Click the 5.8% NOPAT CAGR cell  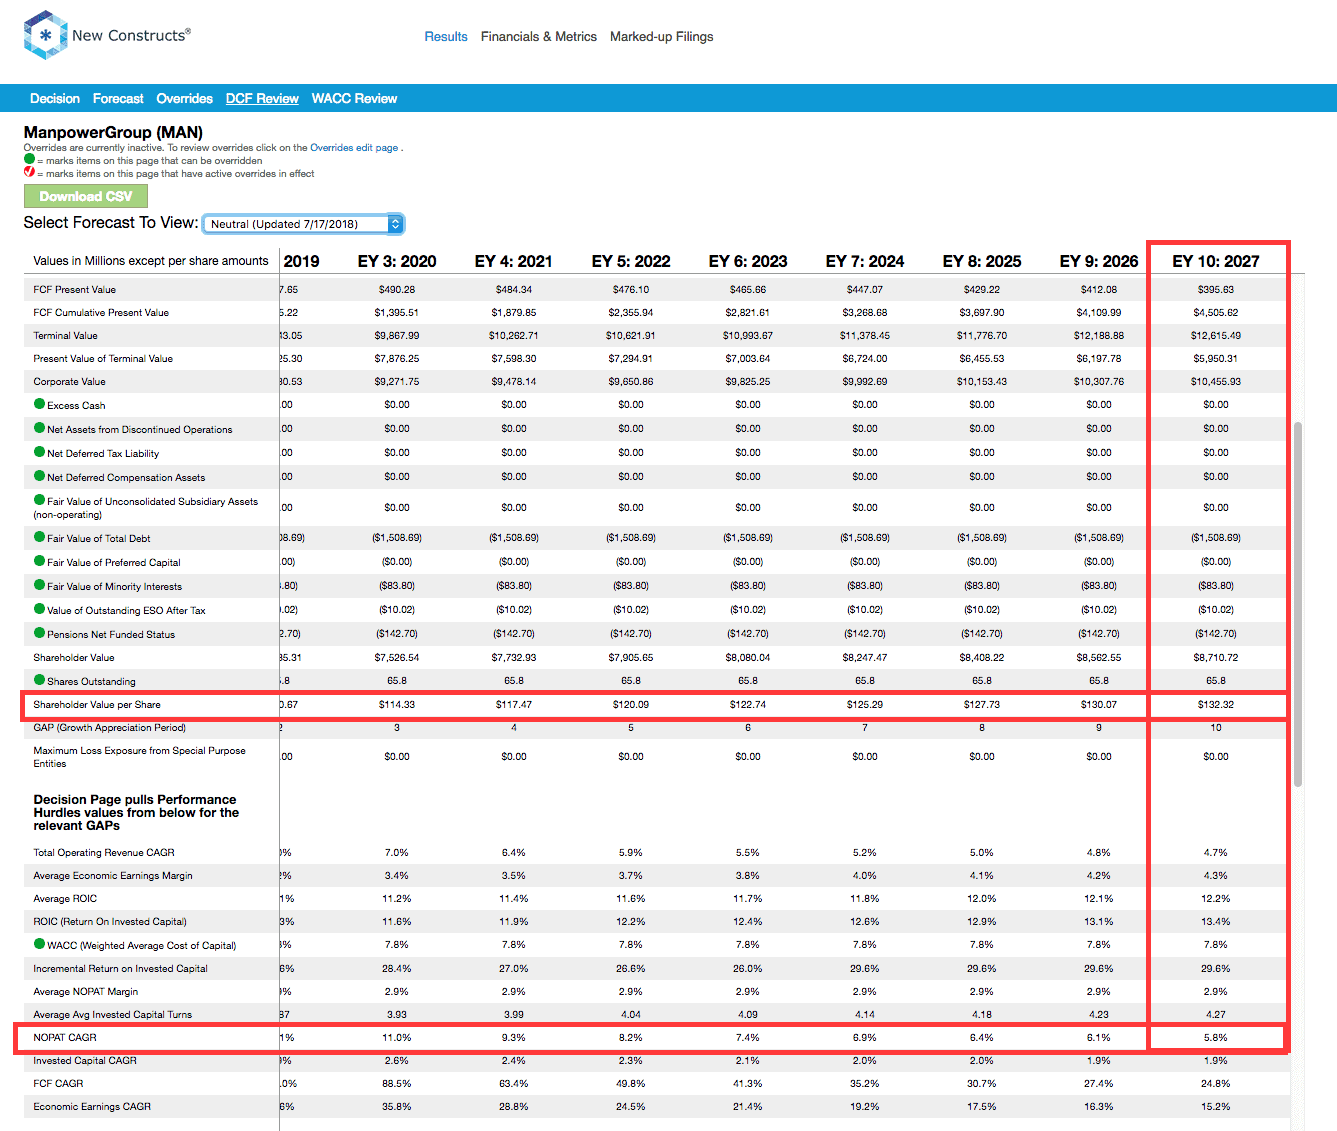pos(1216,1037)
